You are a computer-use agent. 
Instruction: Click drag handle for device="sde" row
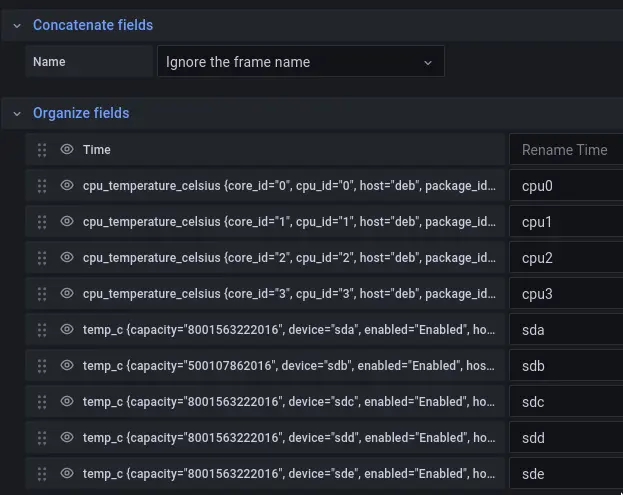tap(42, 474)
